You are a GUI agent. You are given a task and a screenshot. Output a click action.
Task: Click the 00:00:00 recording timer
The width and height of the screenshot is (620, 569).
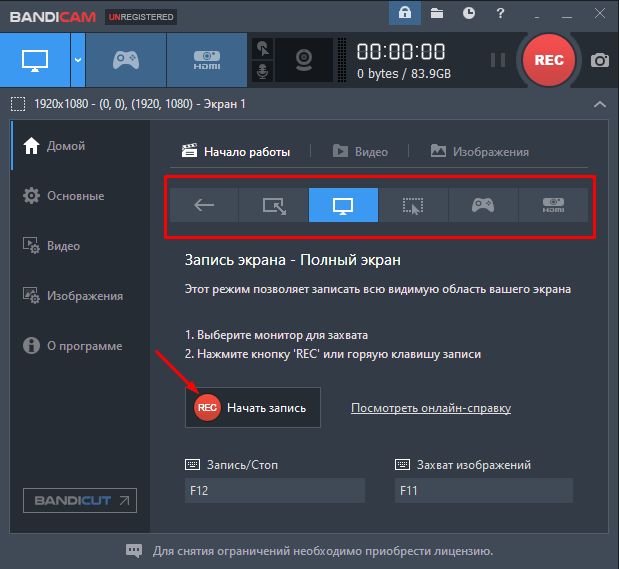(401, 51)
